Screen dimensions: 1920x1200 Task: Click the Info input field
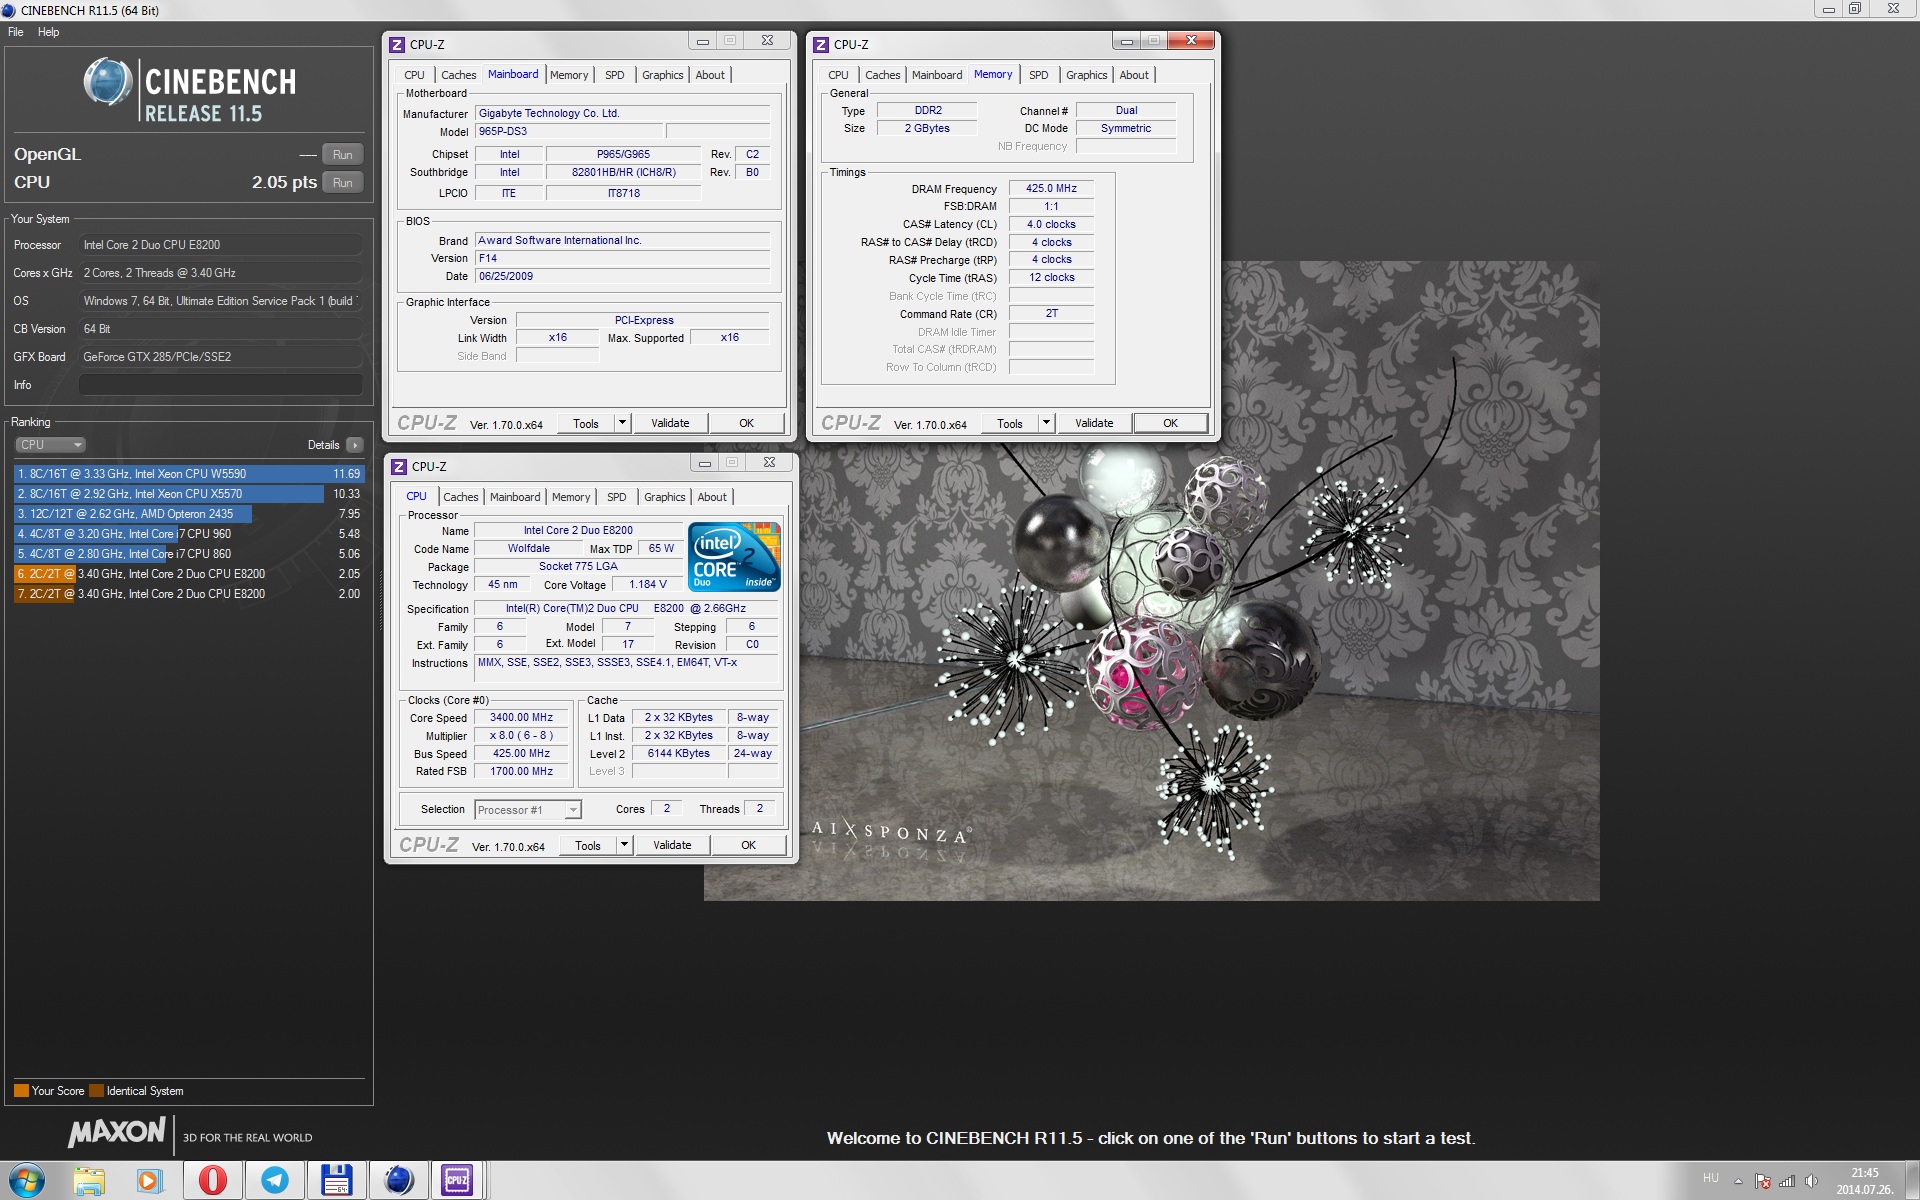click(221, 385)
